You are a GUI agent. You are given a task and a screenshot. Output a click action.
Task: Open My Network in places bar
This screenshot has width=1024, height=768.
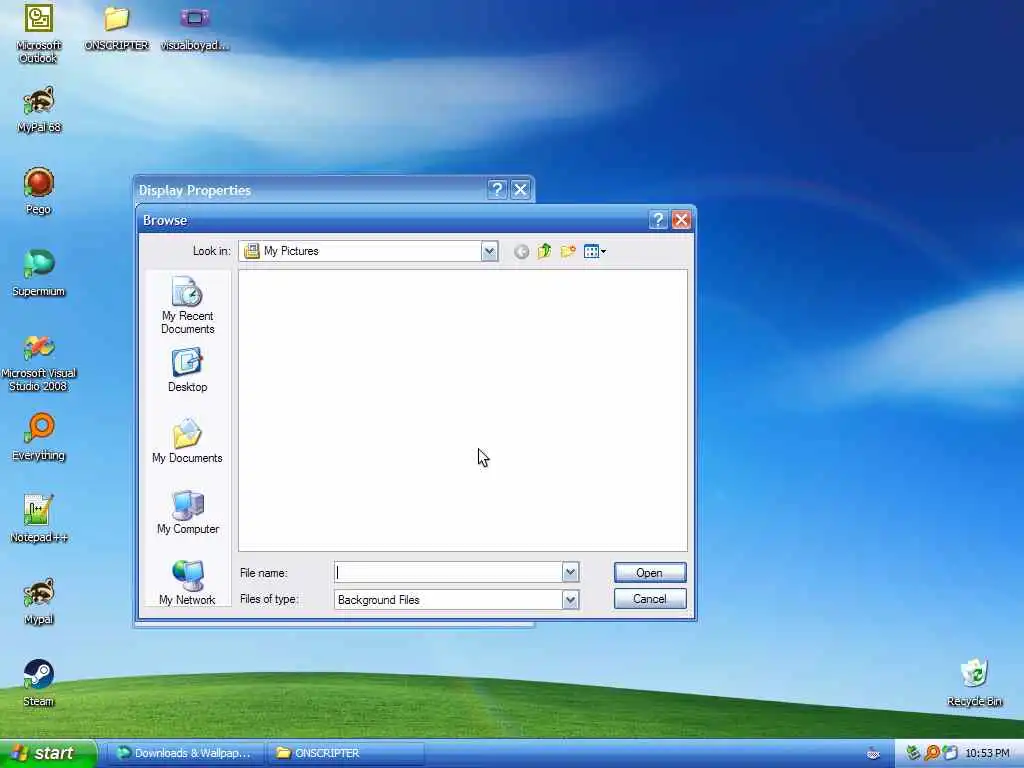(187, 583)
